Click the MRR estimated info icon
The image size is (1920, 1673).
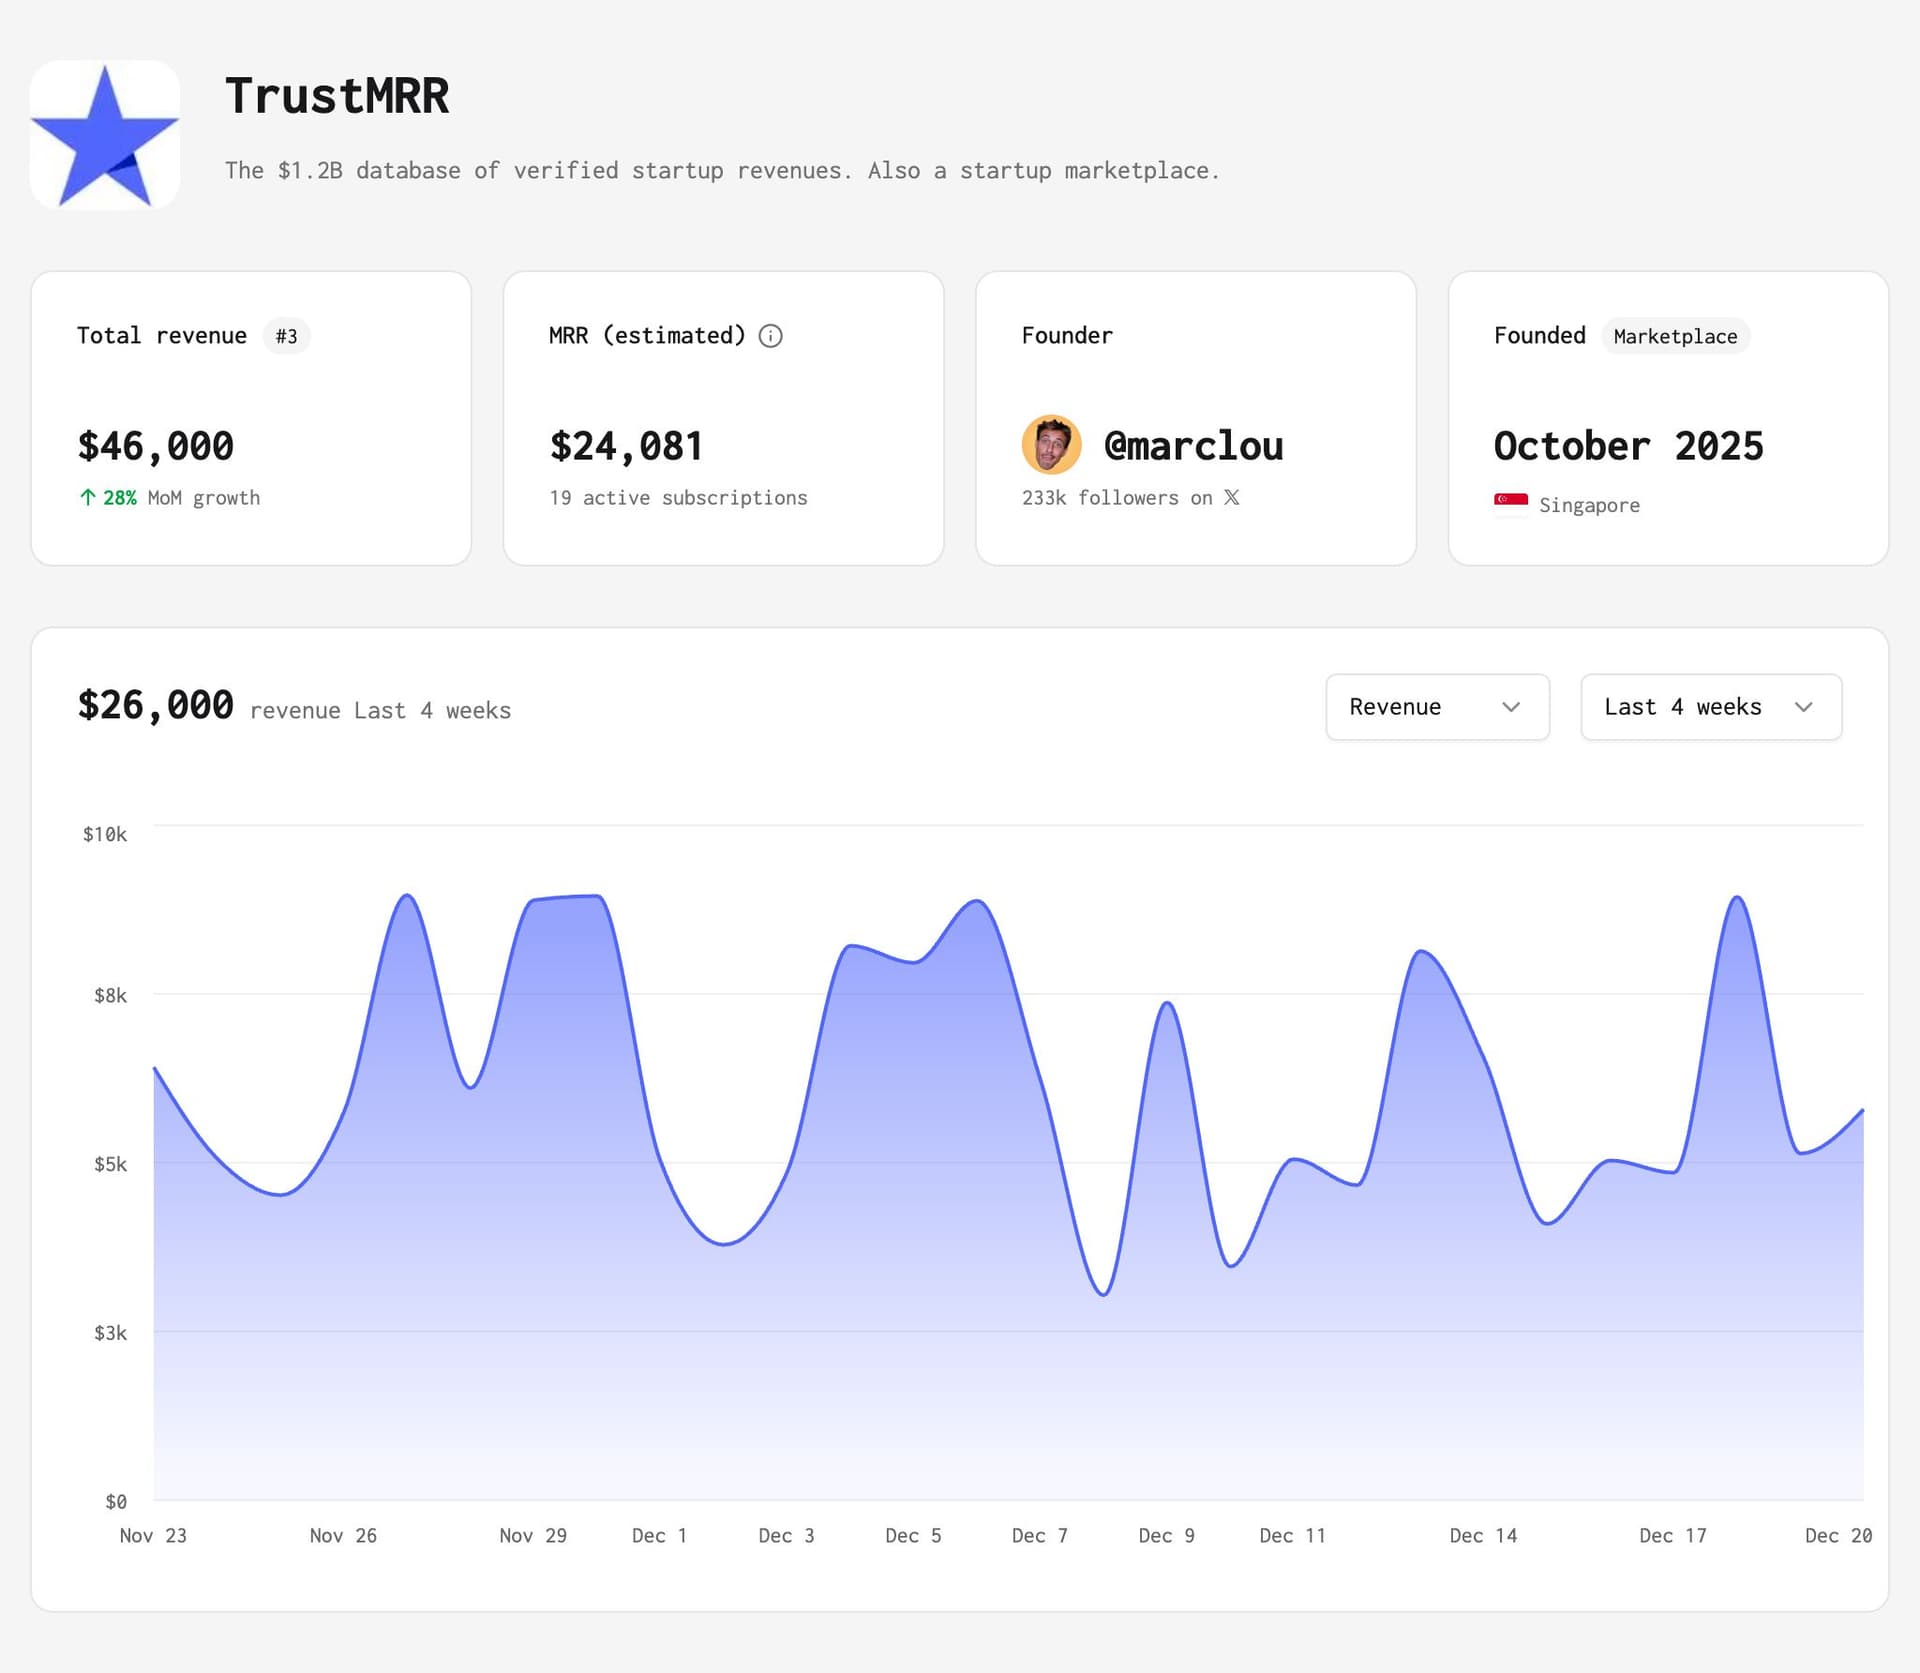tap(770, 336)
